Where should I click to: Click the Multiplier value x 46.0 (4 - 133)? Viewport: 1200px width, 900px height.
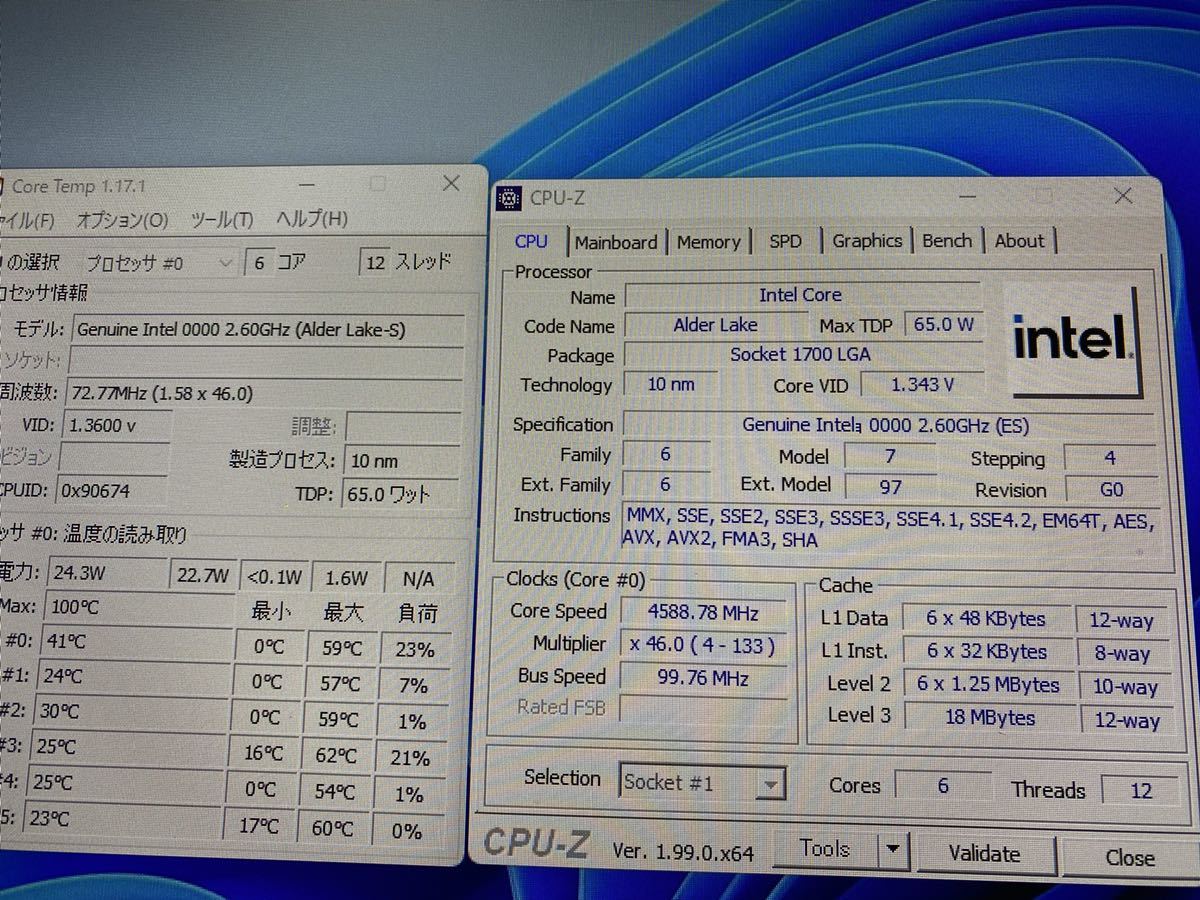click(702, 645)
